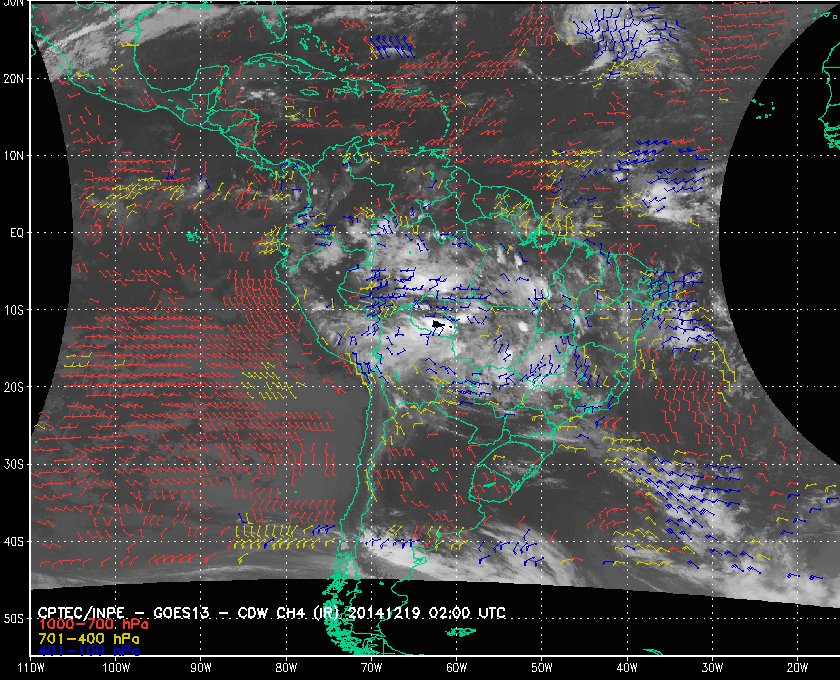The height and width of the screenshot is (680, 840).
Task: Click the 20S latitude label
Action: [14, 387]
